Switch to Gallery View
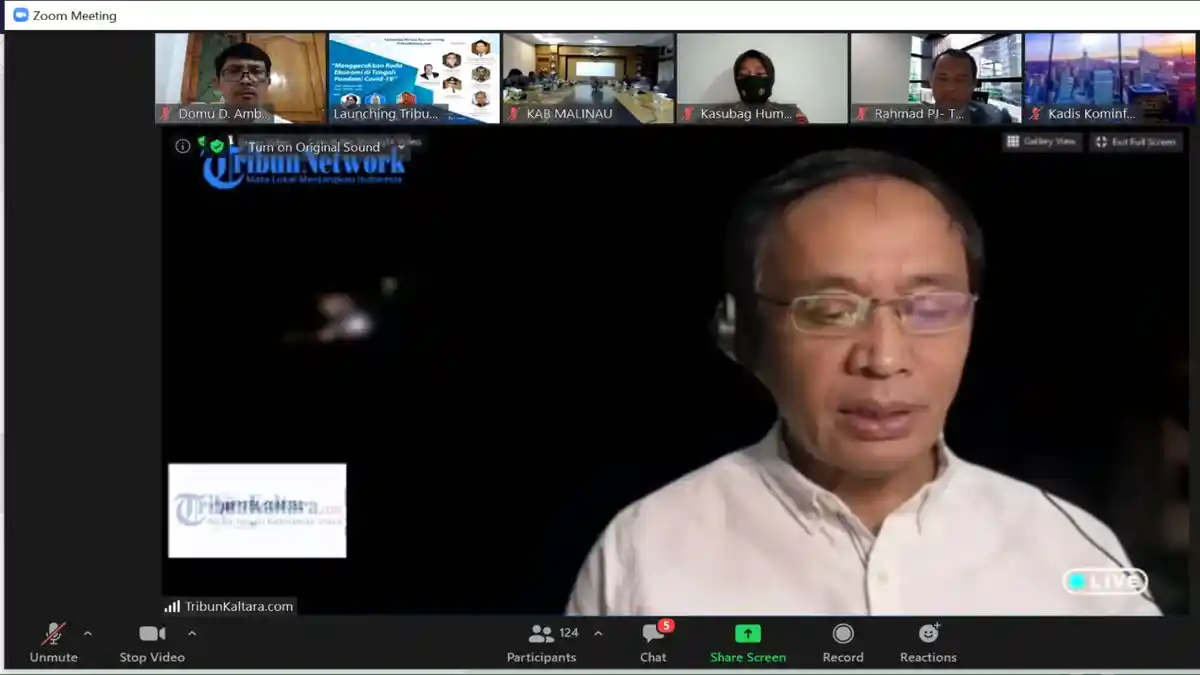The image size is (1200, 675). point(1041,142)
